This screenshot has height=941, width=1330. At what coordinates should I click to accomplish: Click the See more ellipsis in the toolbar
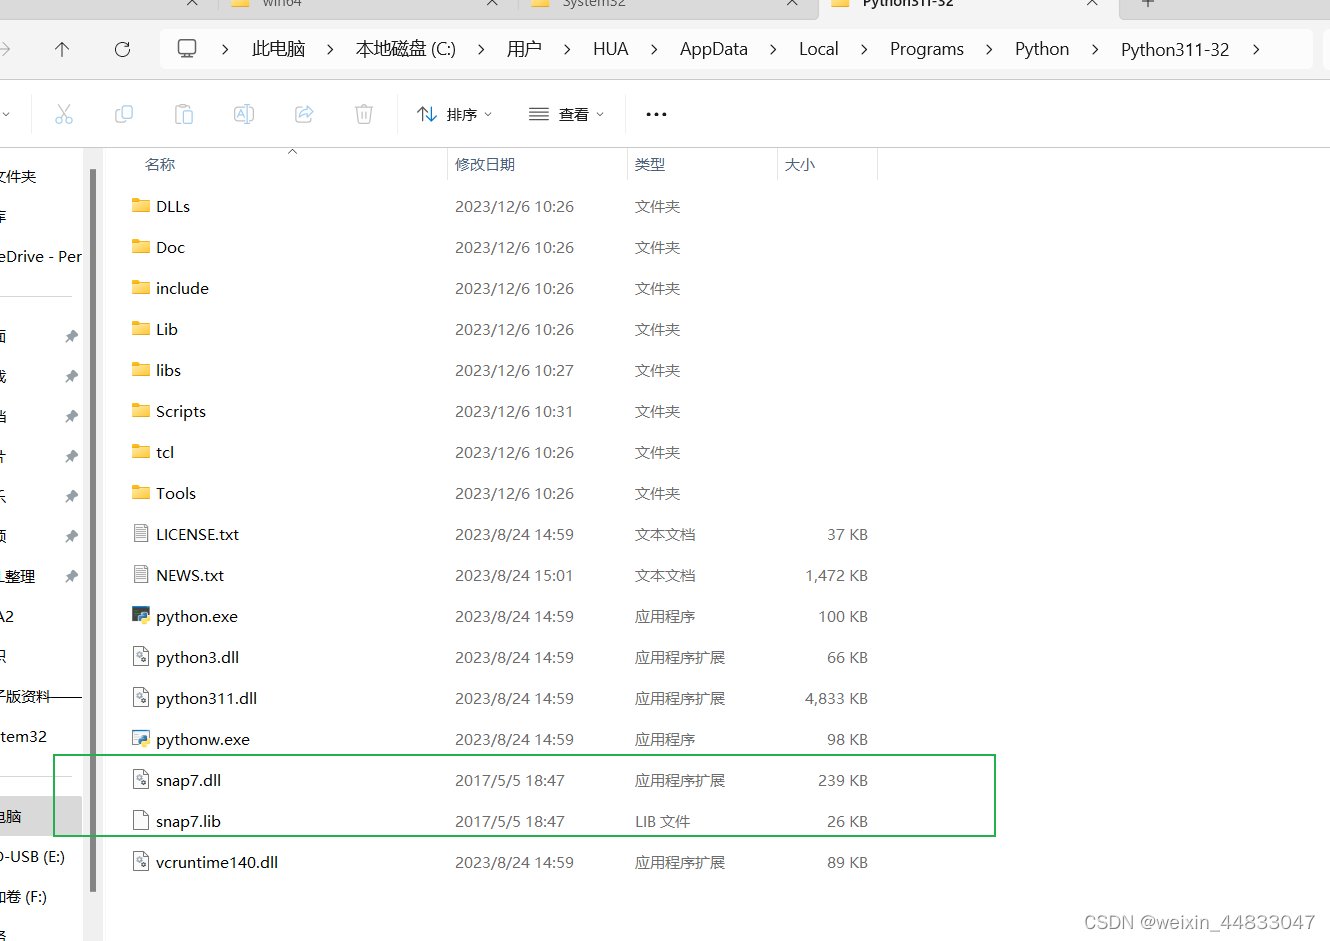point(656,114)
